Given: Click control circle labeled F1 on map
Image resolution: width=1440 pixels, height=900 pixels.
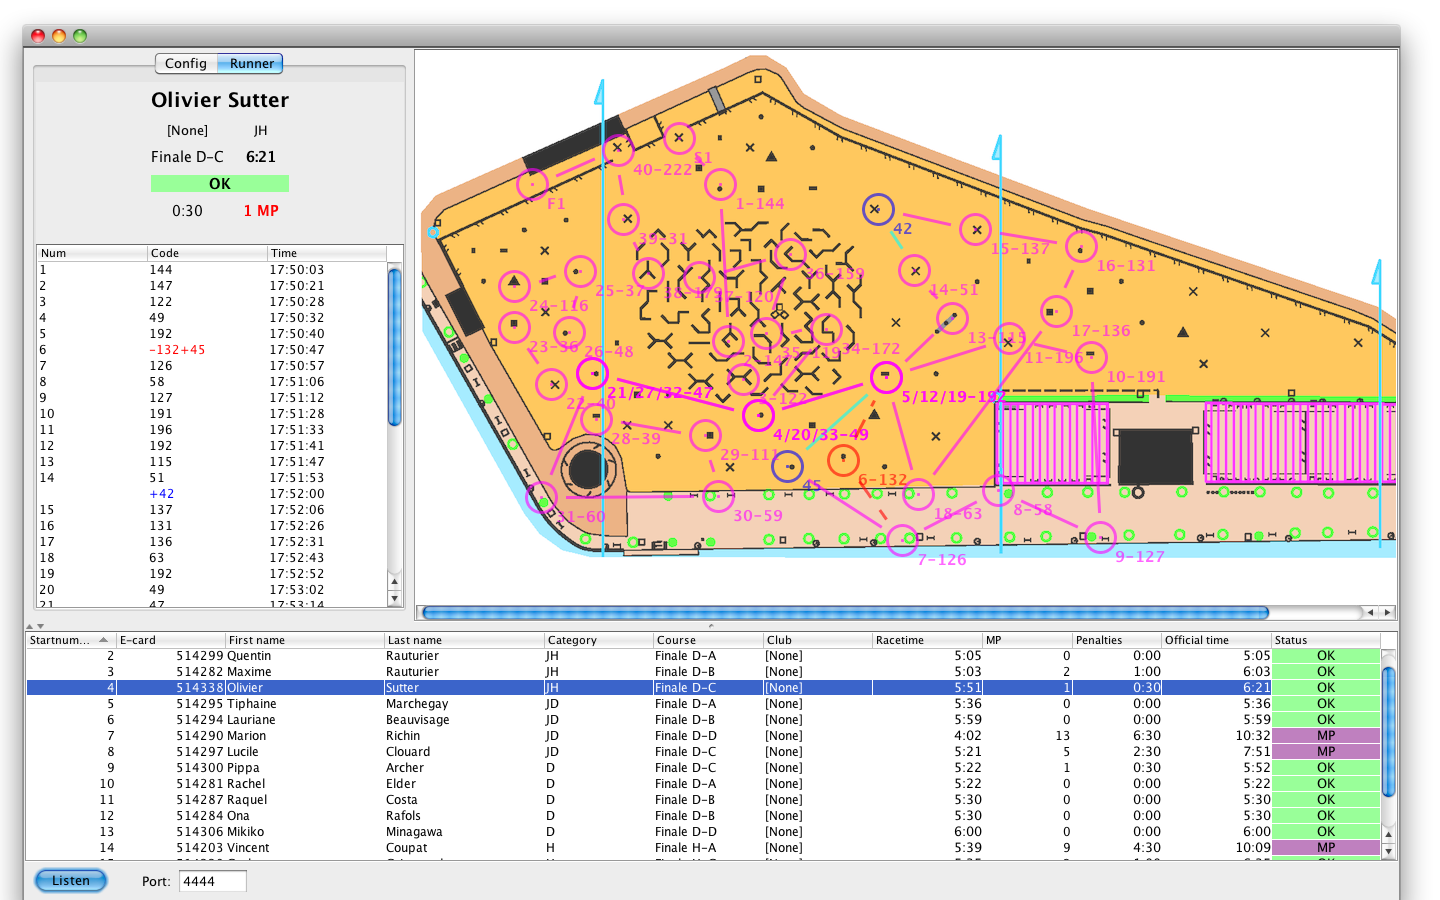Looking at the screenshot, I should tap(532, 184).
